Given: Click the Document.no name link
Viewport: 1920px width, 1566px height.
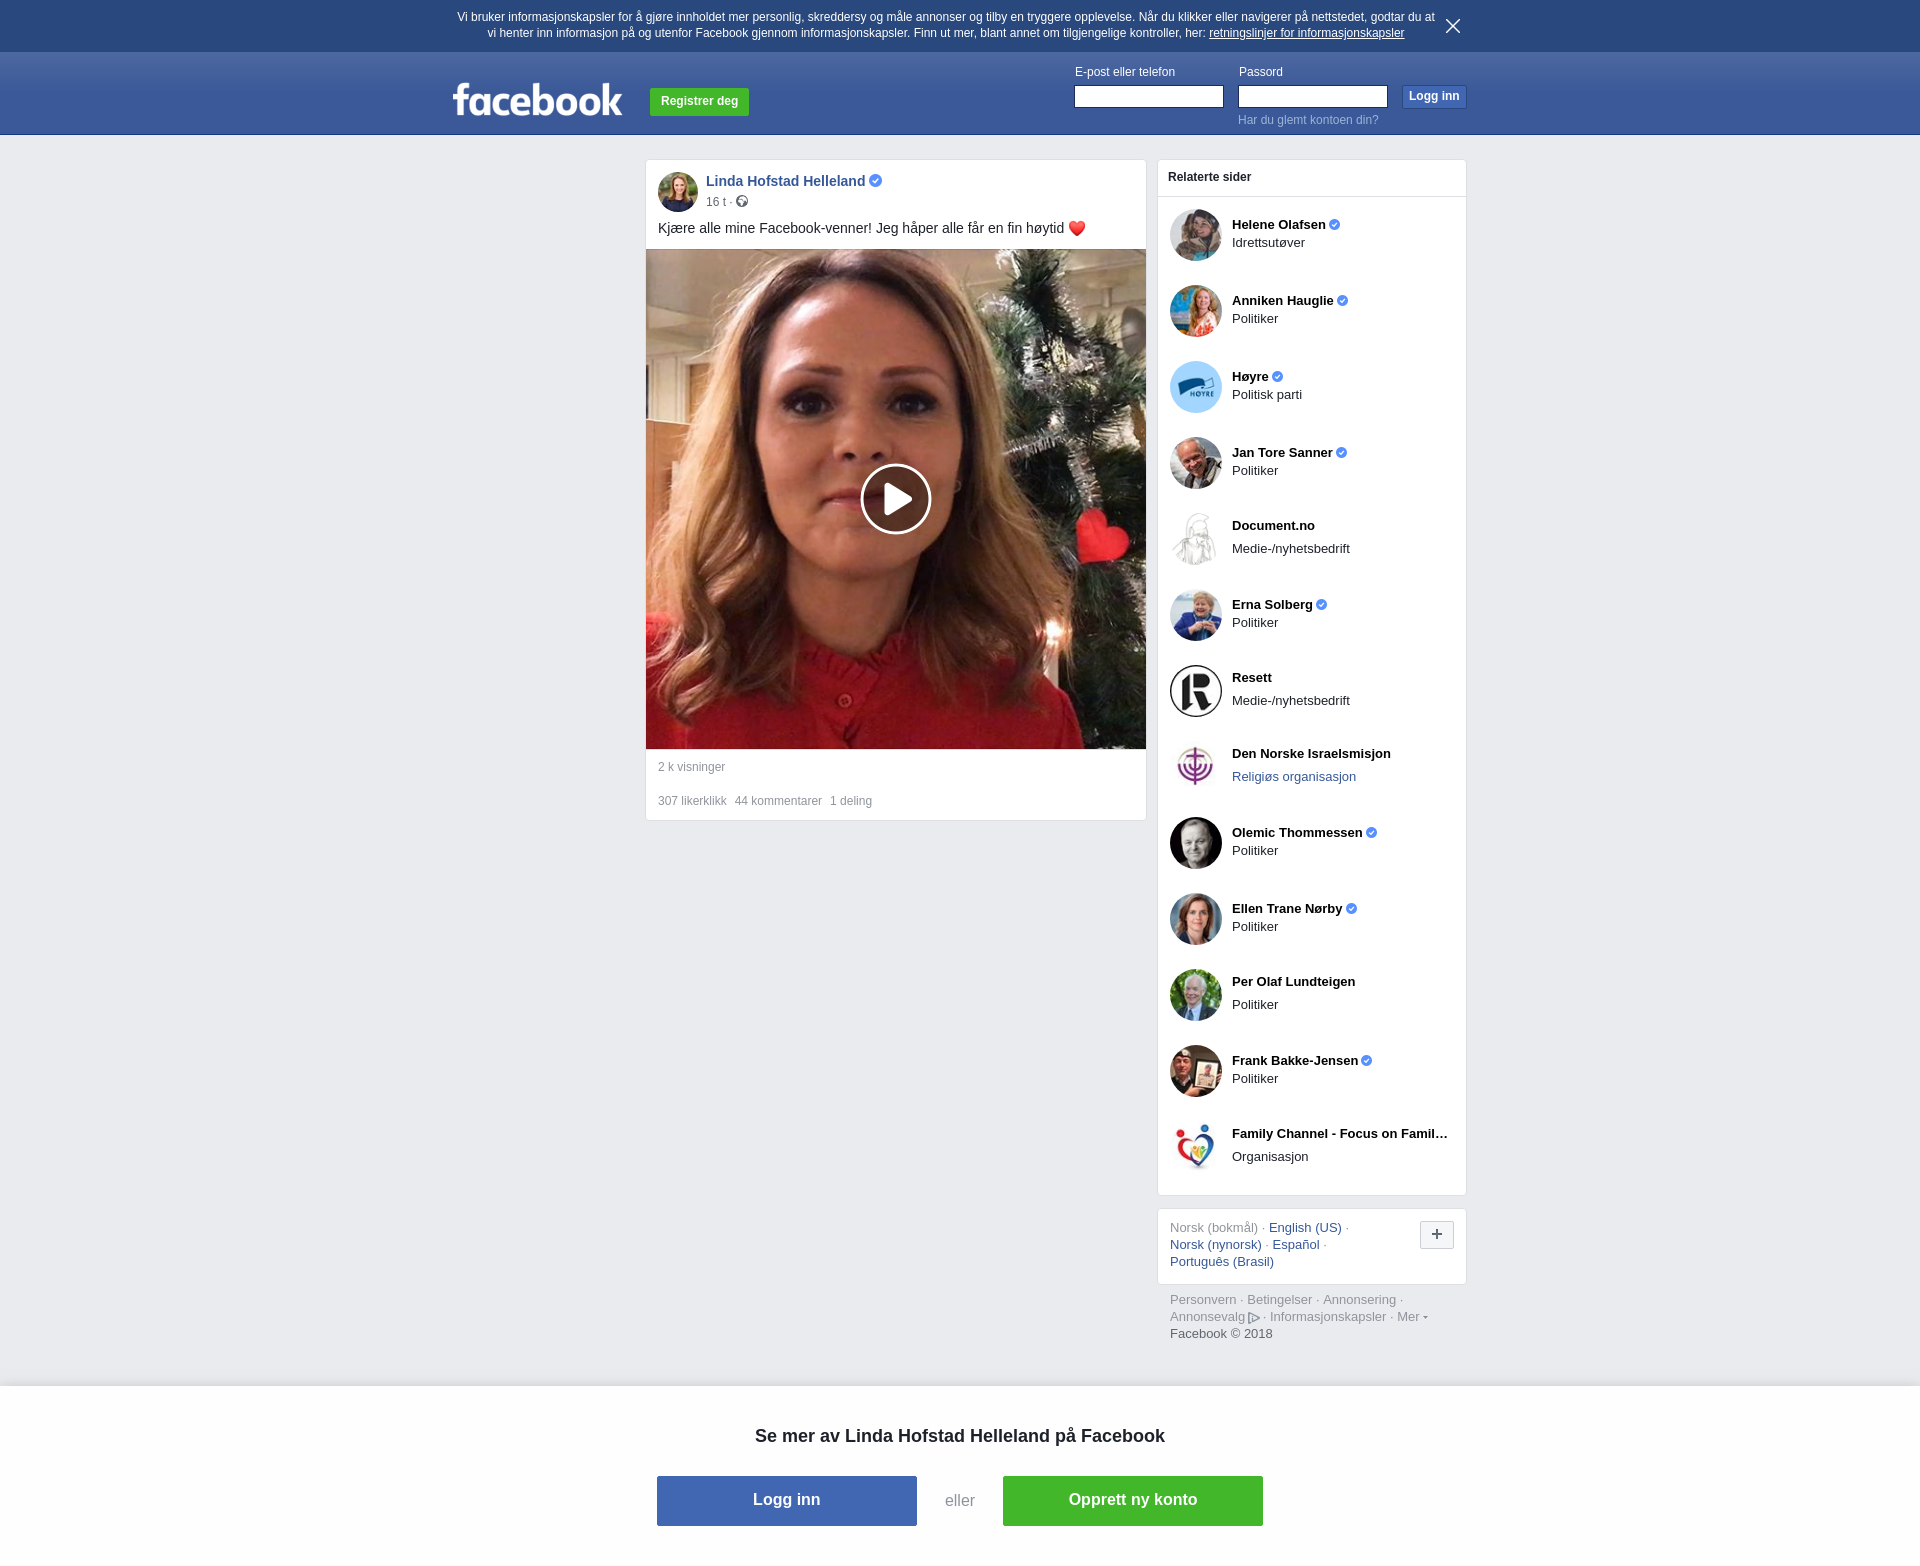Looking at the screenshot, I should click(x=1273, y=526).
